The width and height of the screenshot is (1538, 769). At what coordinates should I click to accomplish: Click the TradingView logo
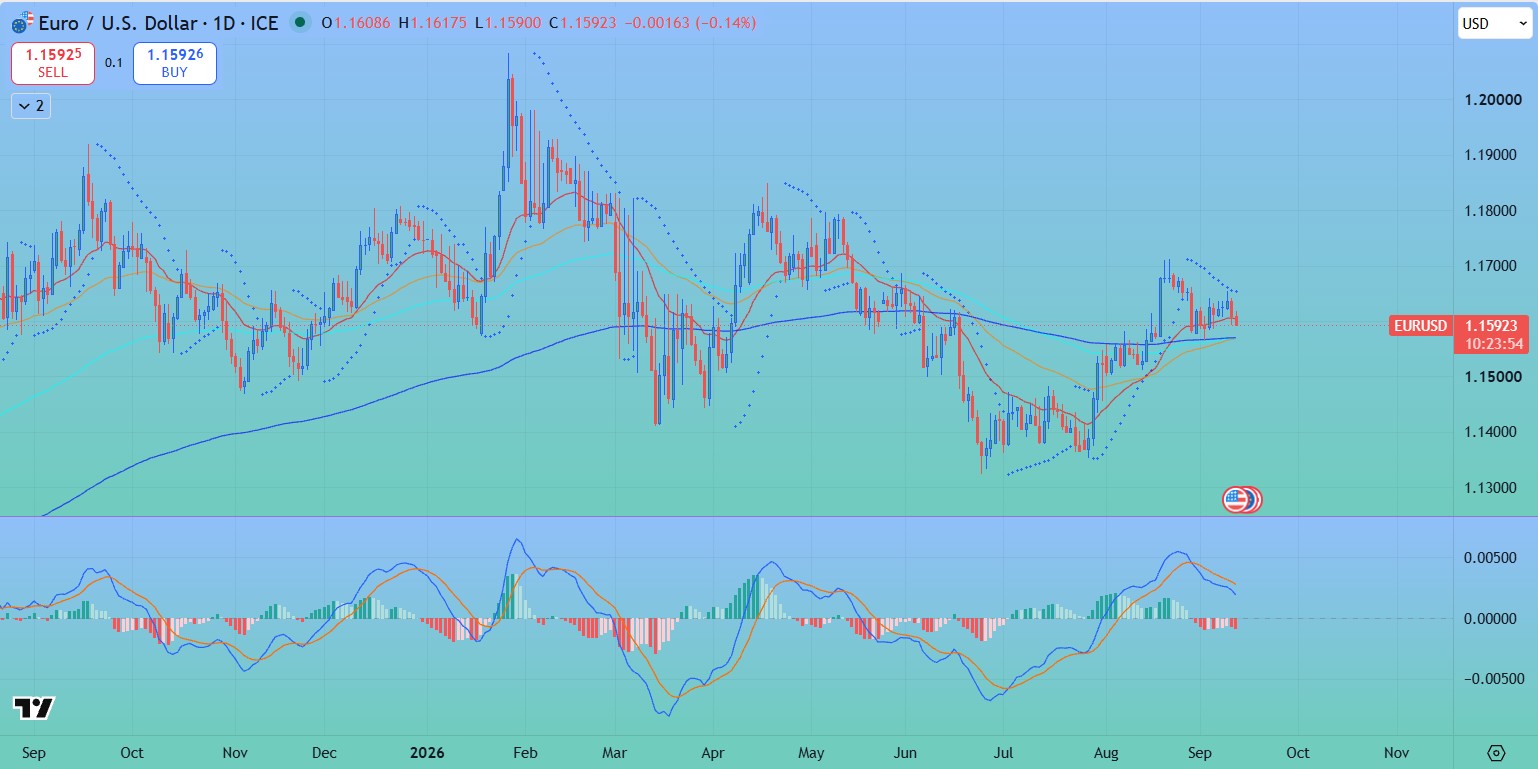click(34, 708)
